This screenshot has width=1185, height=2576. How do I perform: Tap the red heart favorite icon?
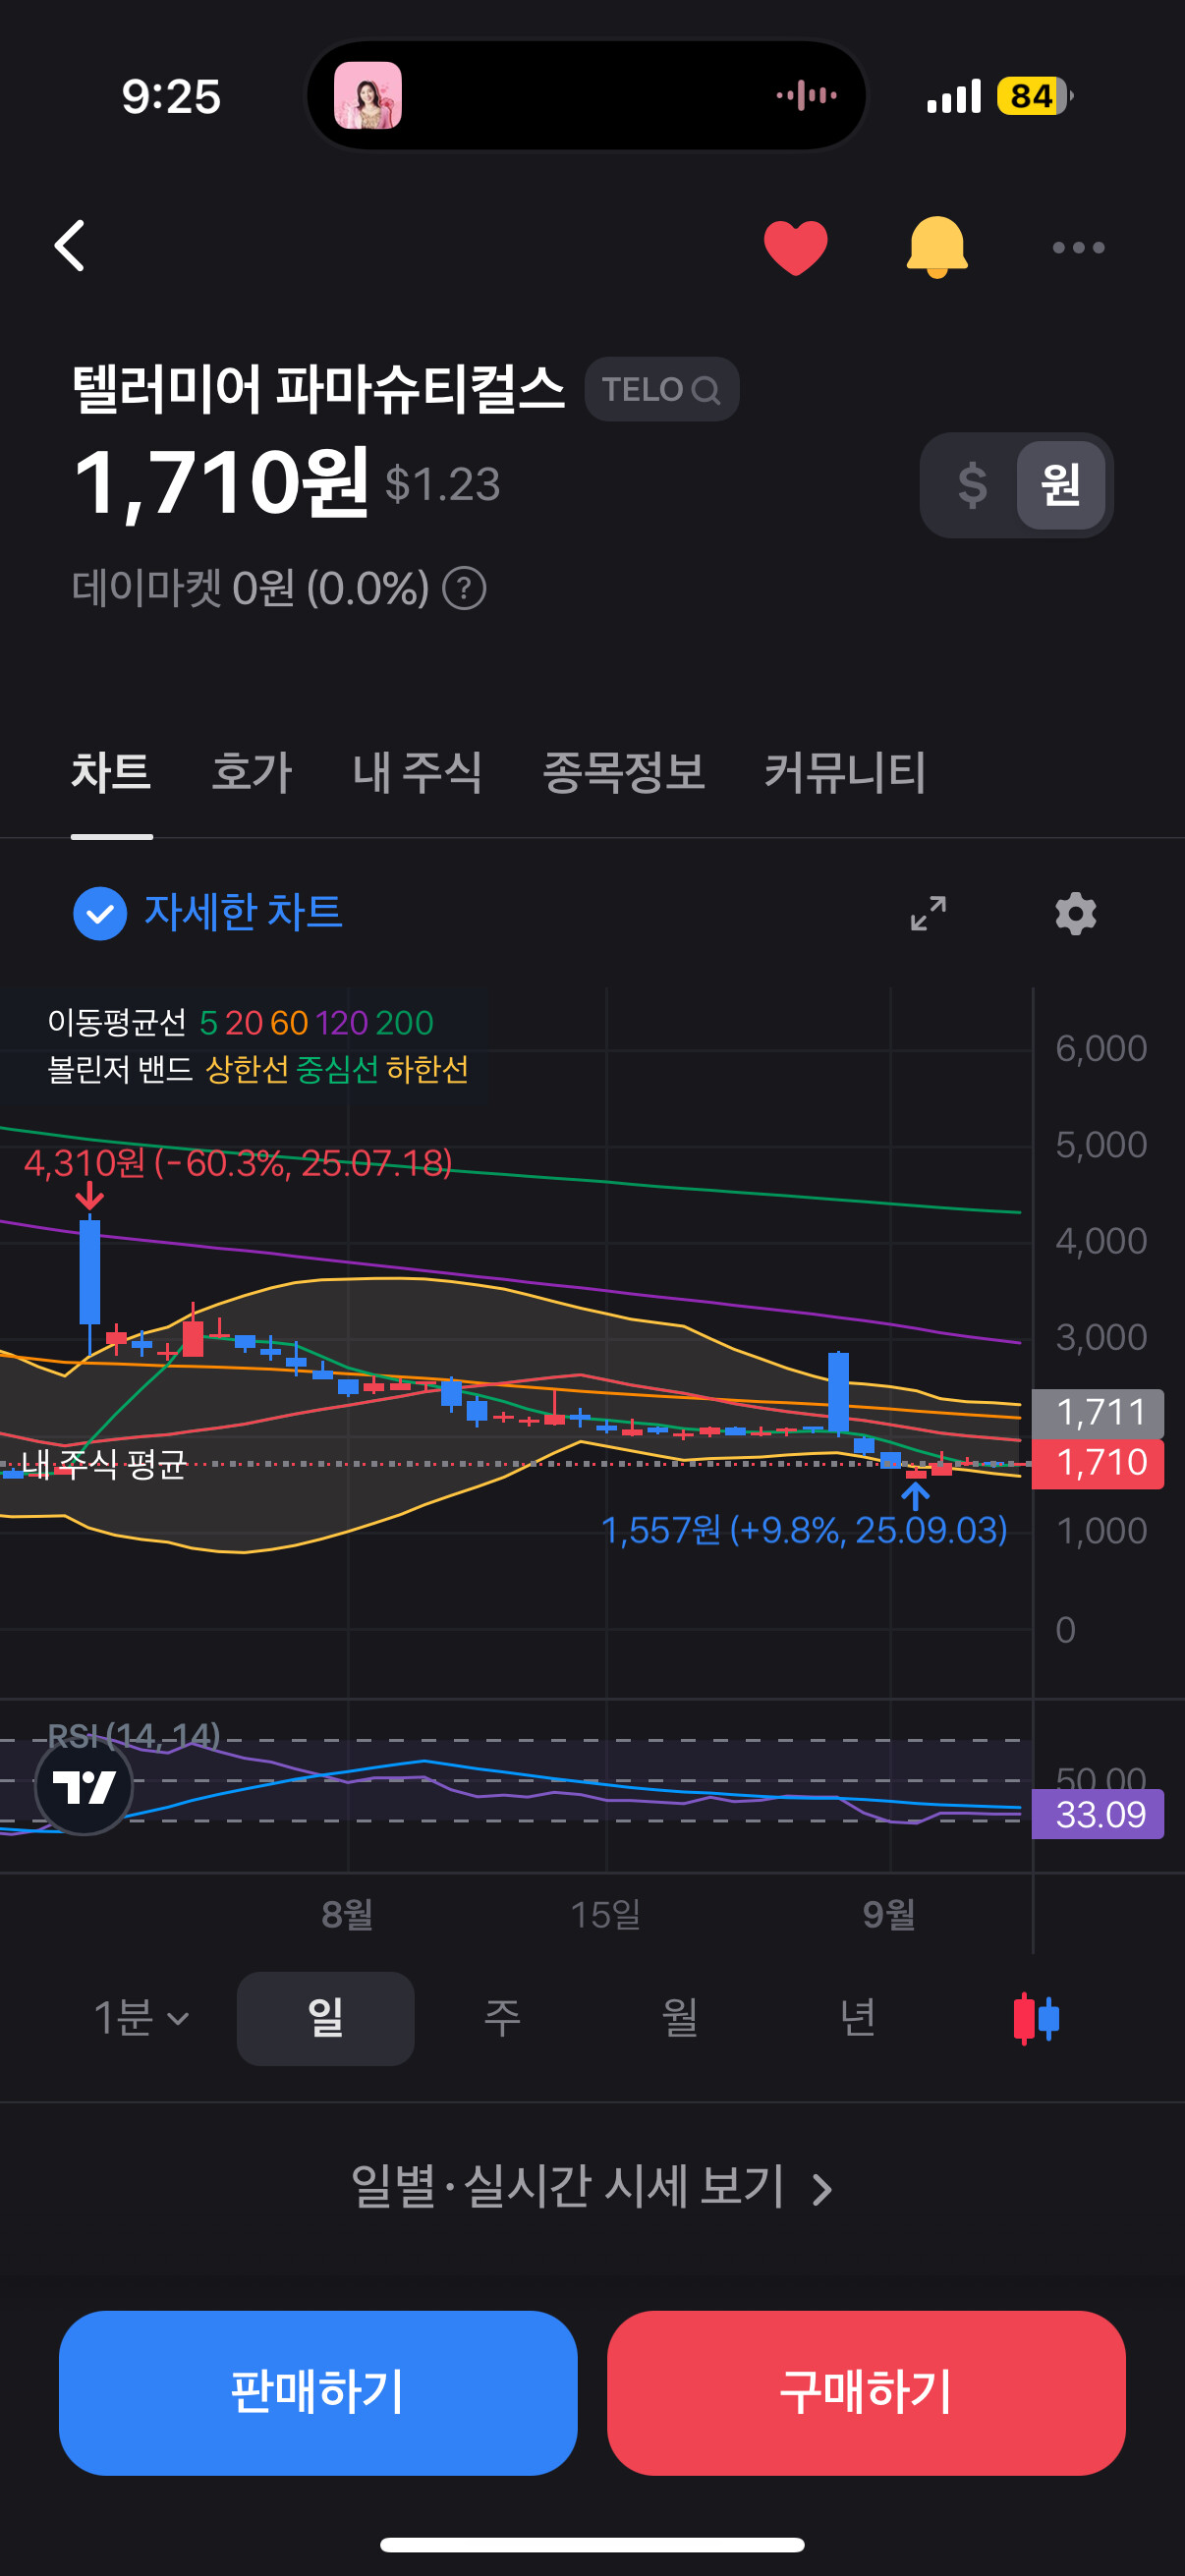coord(795,247)
